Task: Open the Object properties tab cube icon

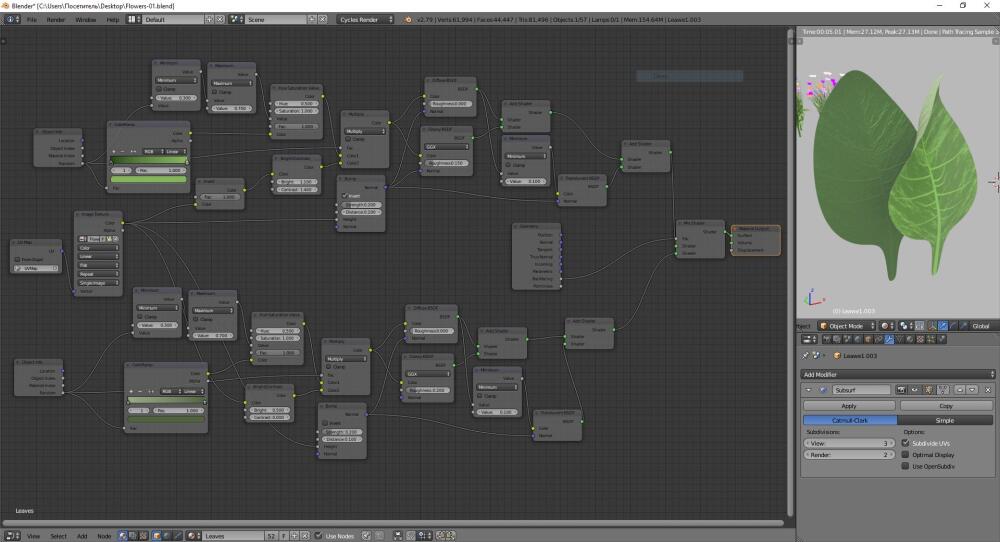Action: click(x=867, y=339)
